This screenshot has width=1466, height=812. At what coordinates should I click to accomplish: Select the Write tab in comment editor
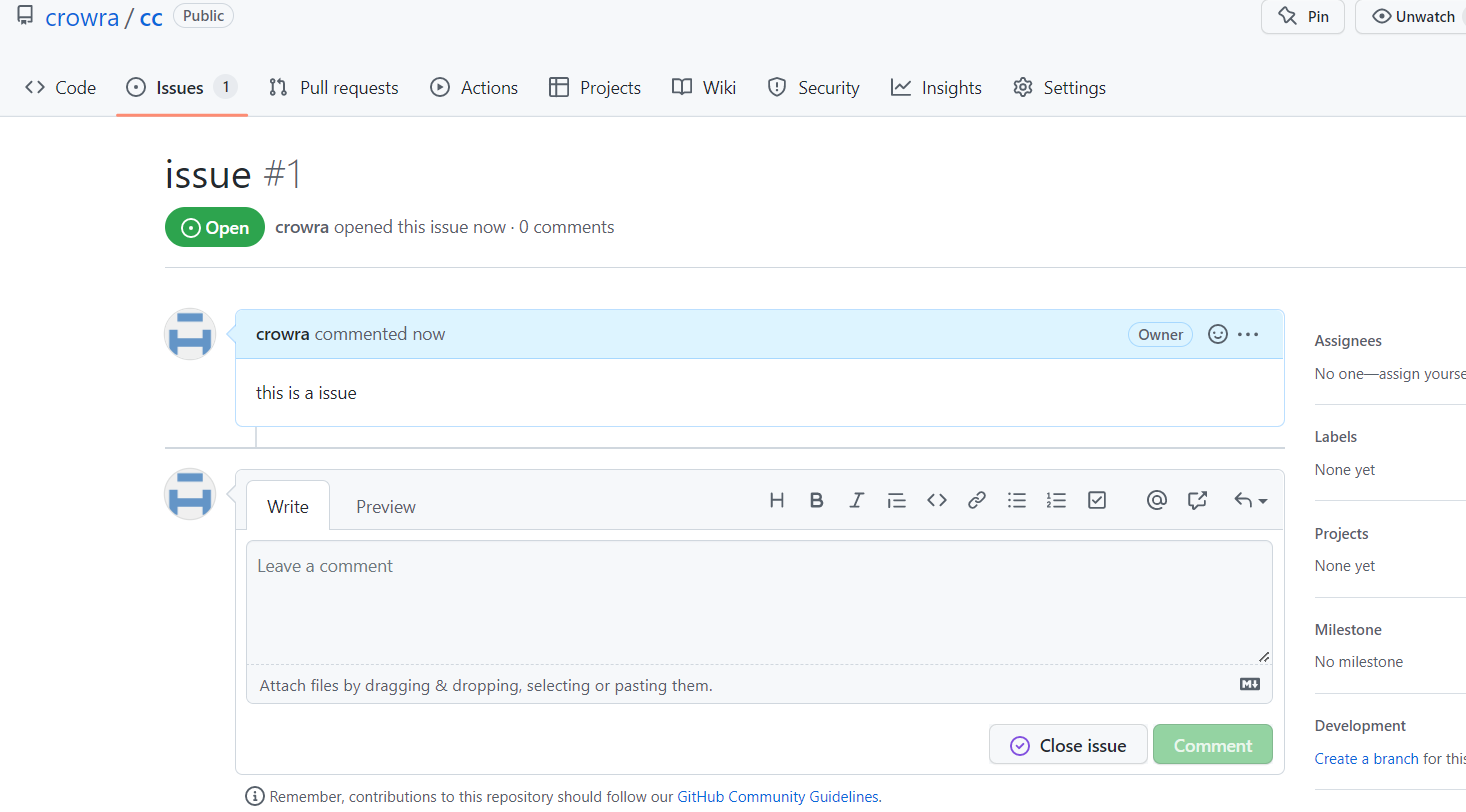[x=288, y=506]
